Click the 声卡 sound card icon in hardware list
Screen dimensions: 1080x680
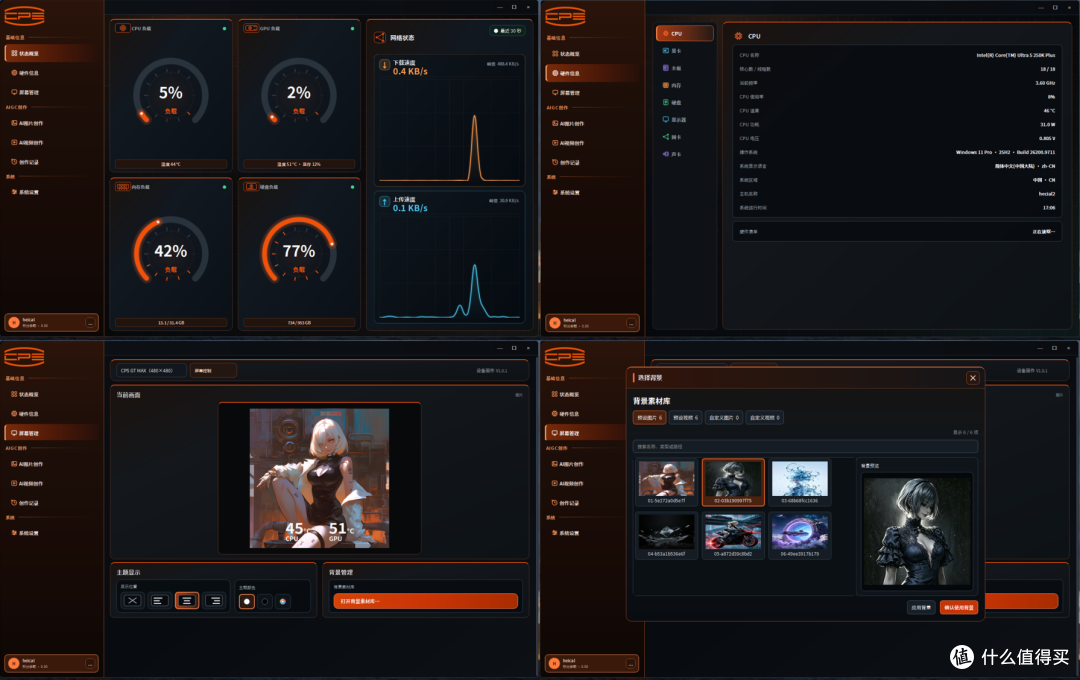click(665, 154)
